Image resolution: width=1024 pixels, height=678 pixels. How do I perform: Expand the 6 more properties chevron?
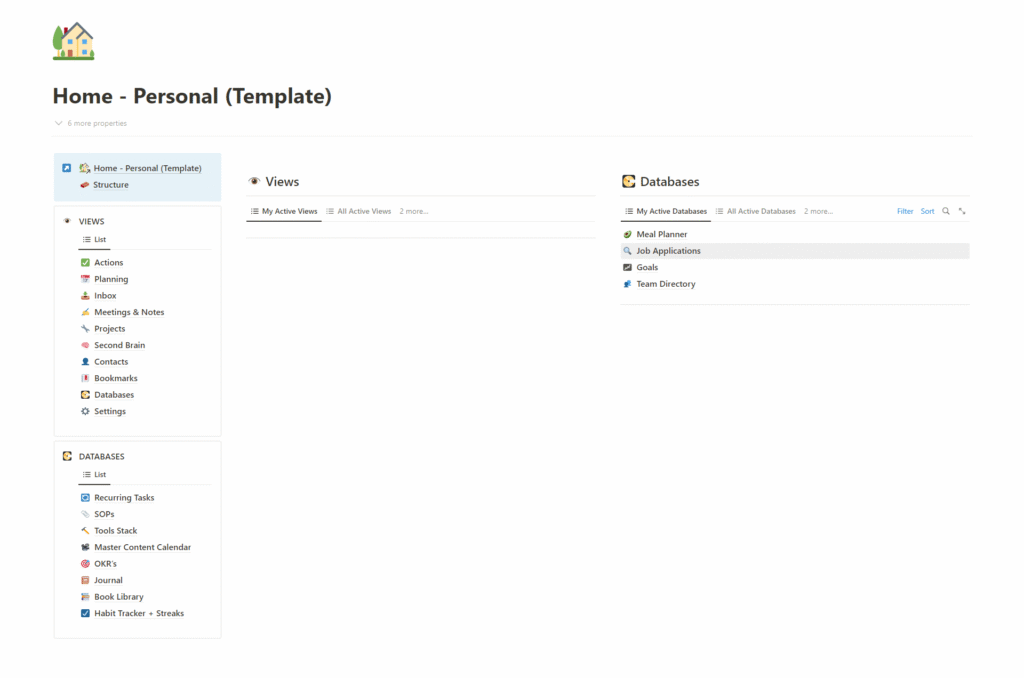[59, 123]
